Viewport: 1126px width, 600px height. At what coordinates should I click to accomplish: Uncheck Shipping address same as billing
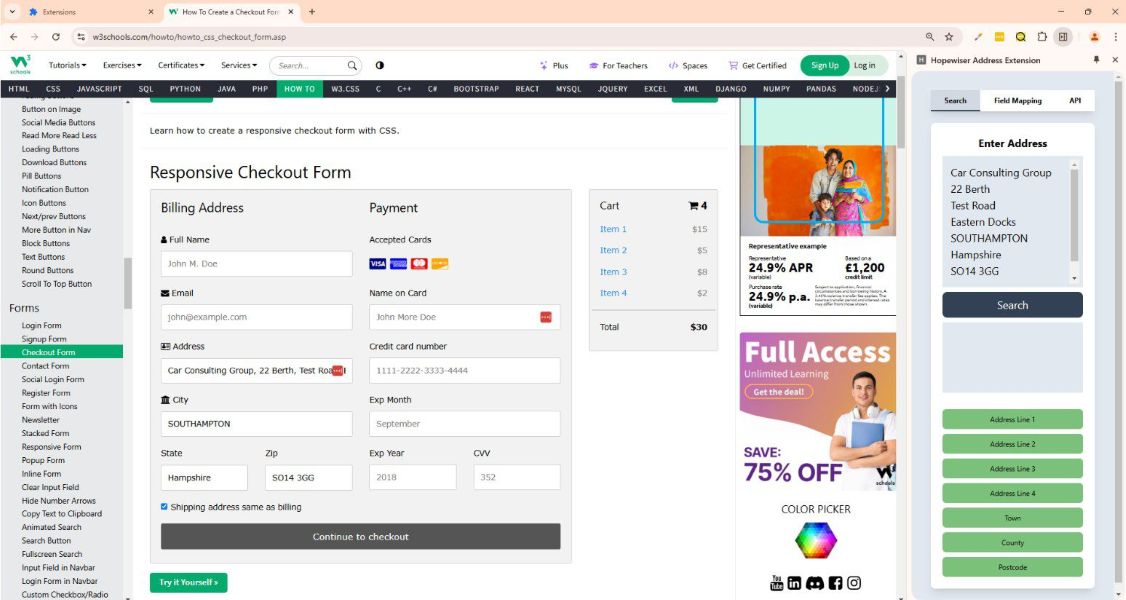pyautogui.click(x=165, y=507)
